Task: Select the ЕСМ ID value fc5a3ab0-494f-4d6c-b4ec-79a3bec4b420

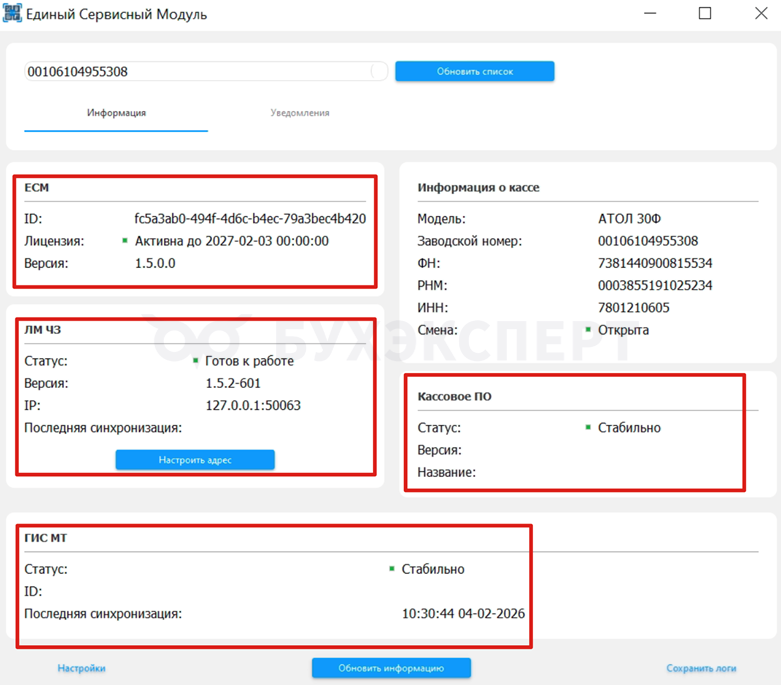Action: point(250,219)
